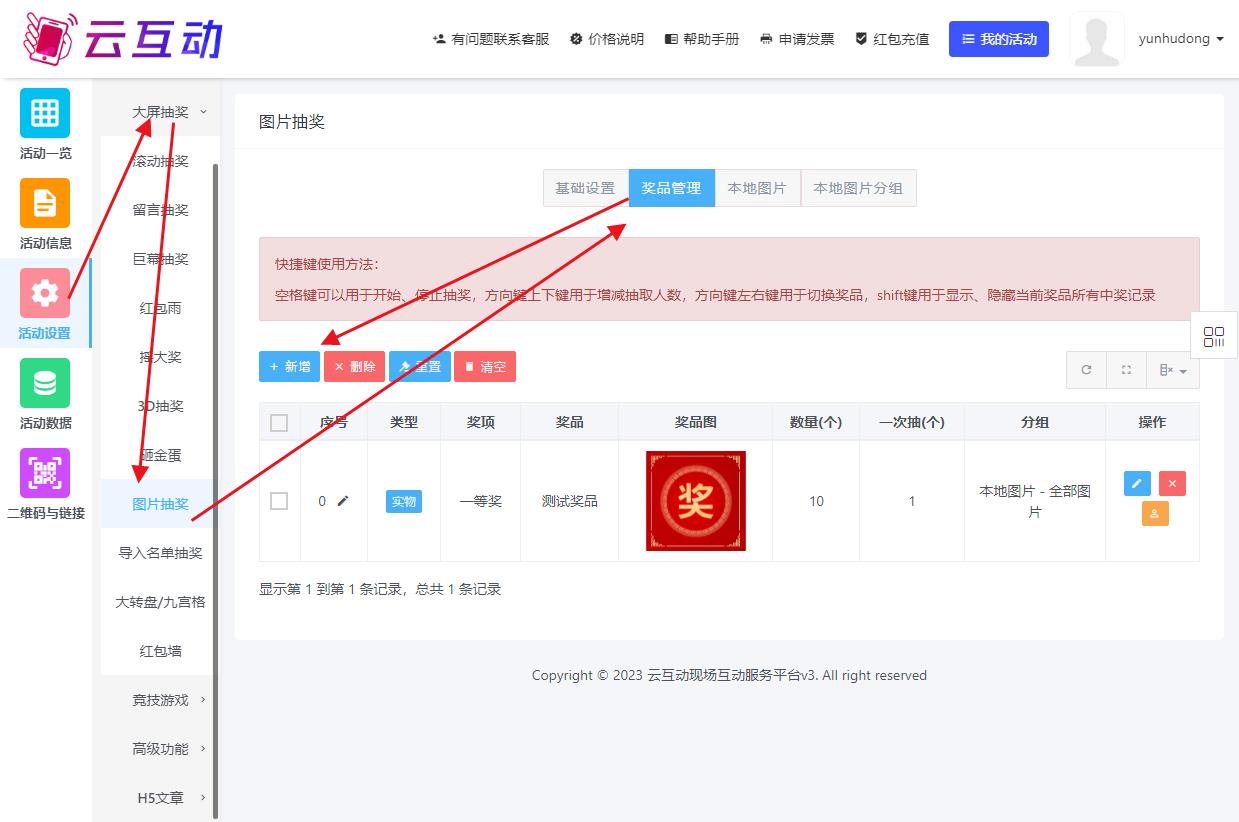The height and width of the screenshot is (822, 1239).
Task: Select 红包雨 in the lottery menu
Action: click(160, 308)
